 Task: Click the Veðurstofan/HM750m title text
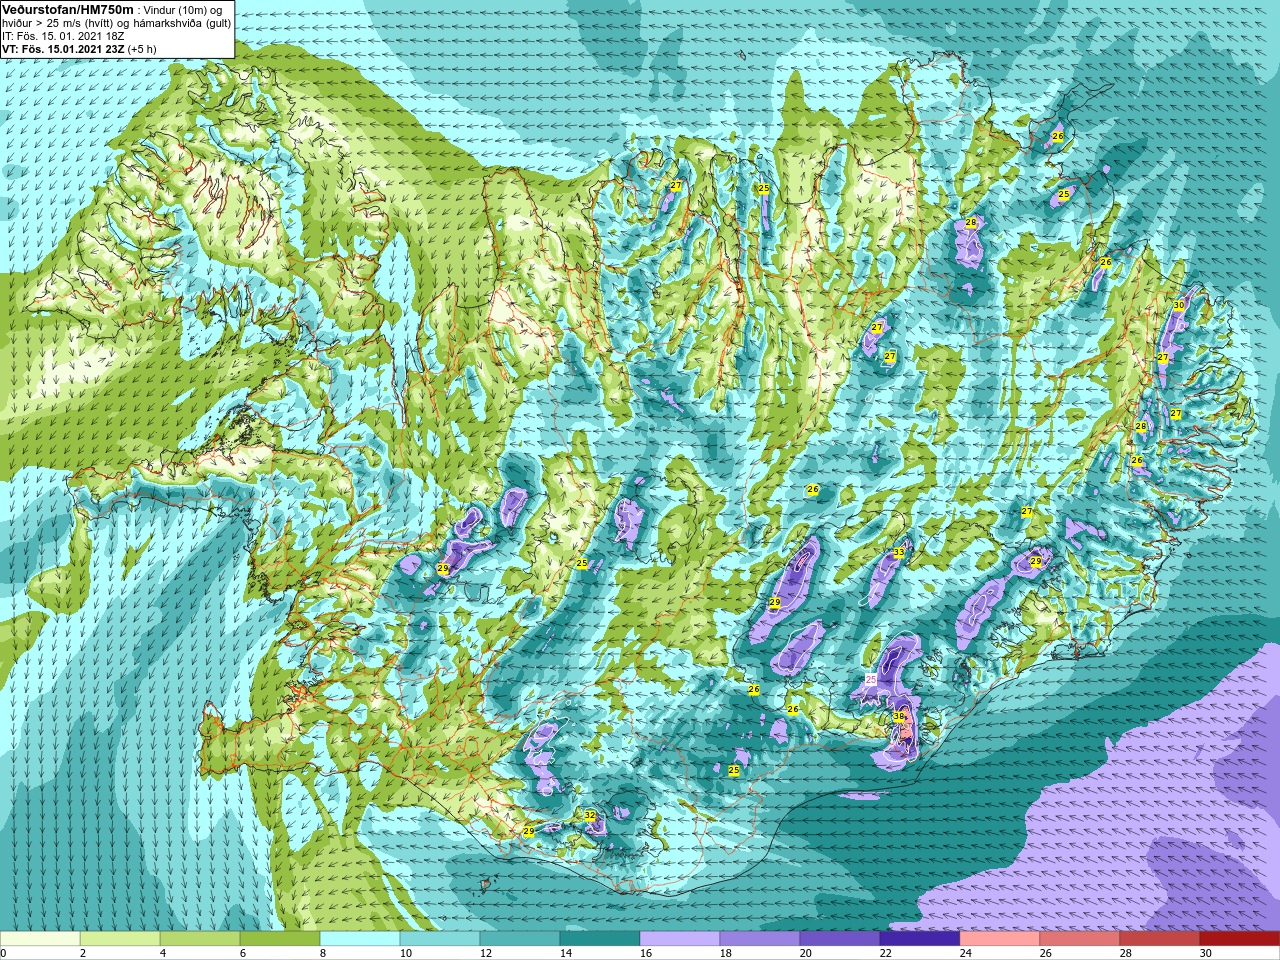tap(68, 8)
